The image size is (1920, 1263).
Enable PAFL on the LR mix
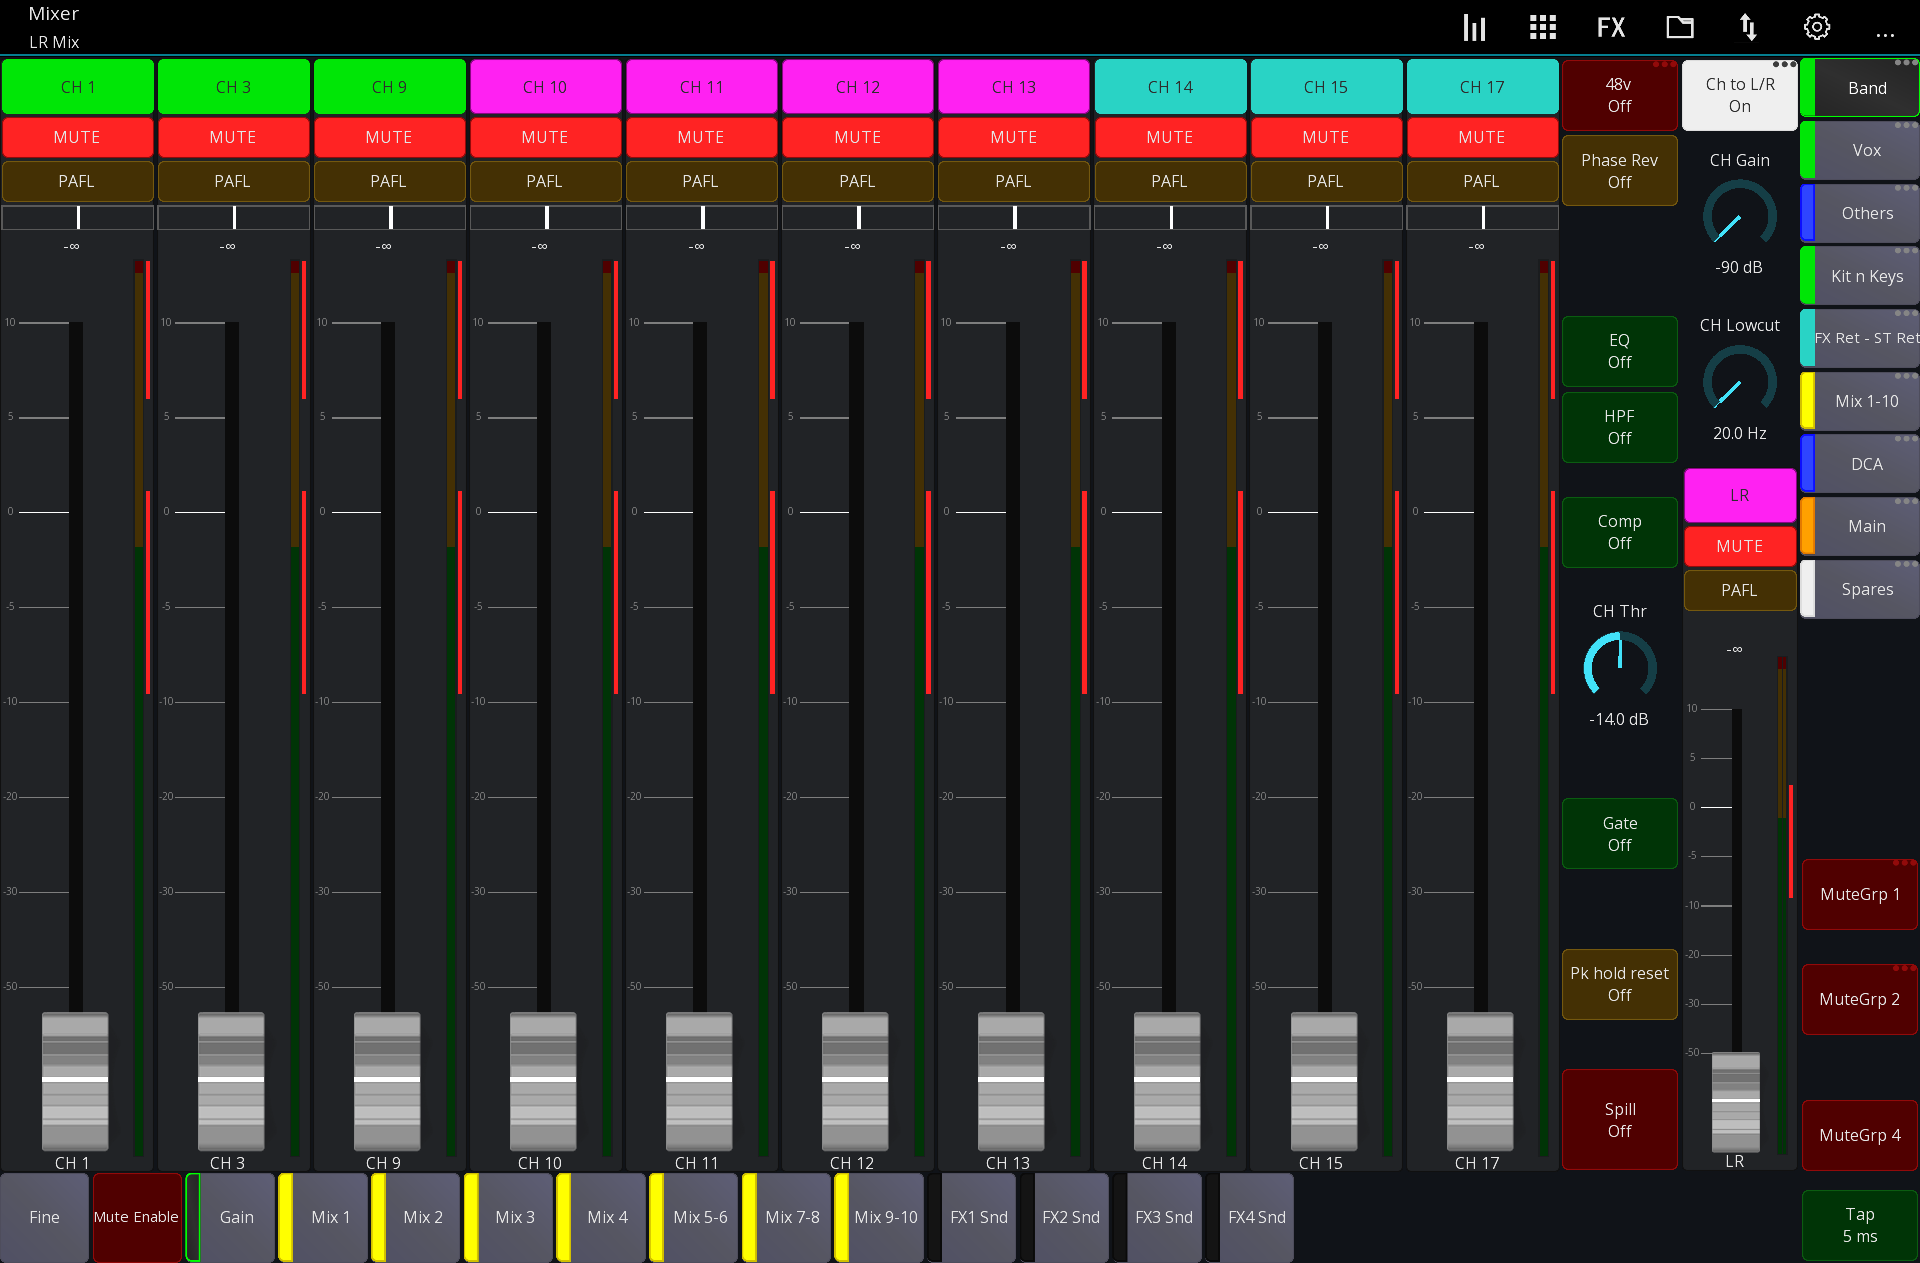click(1739, 590)
